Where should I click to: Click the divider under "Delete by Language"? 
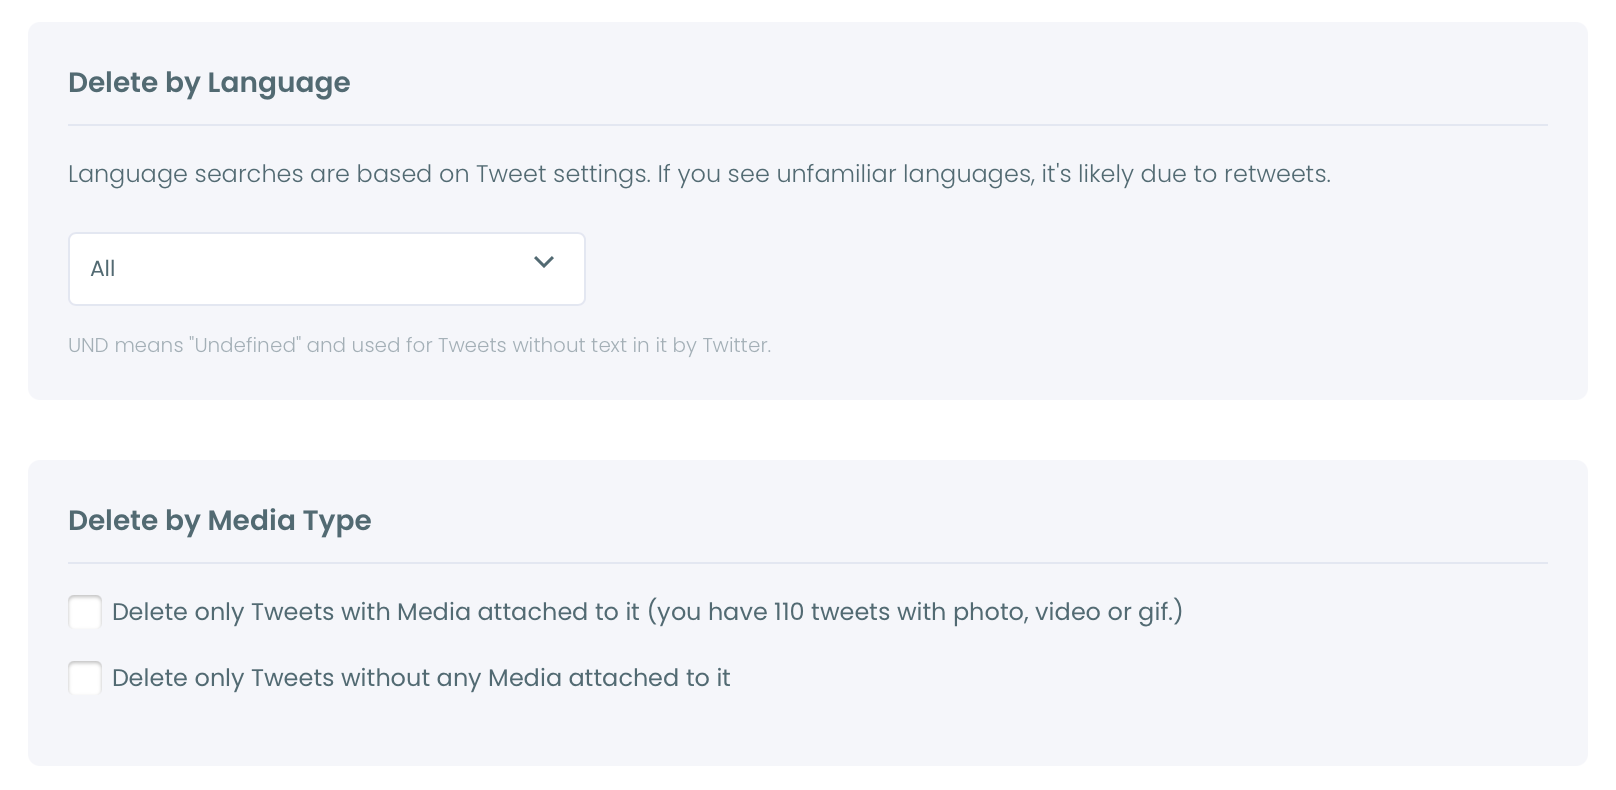[x=807, y=123]
